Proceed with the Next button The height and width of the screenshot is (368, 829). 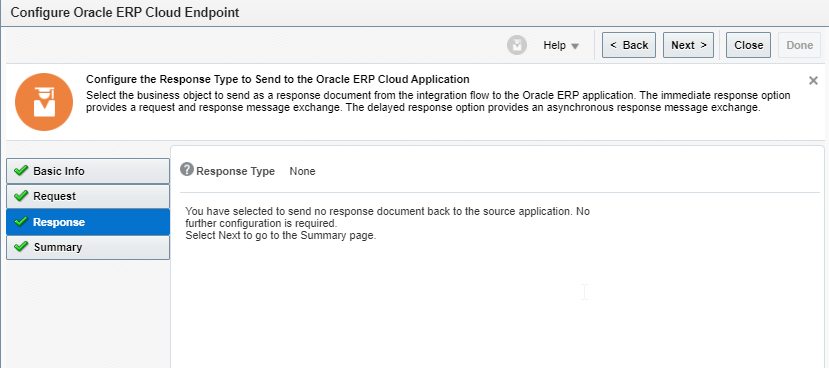[x=688, y=45]
